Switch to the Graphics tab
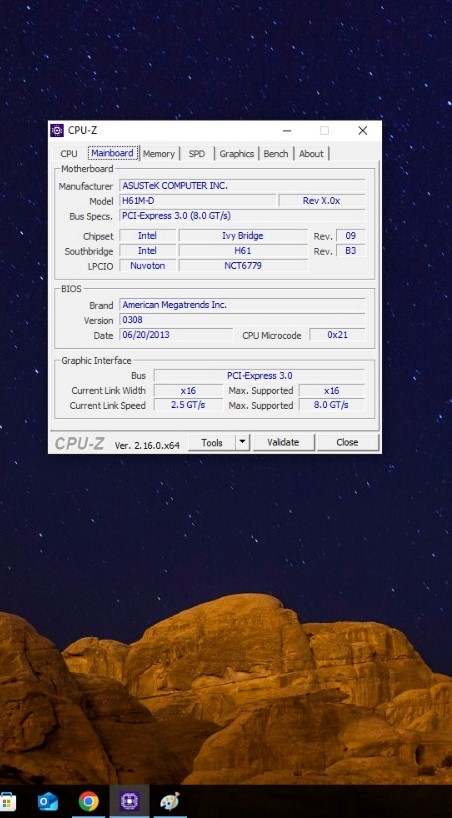452x818 pixels. point(236,154)
